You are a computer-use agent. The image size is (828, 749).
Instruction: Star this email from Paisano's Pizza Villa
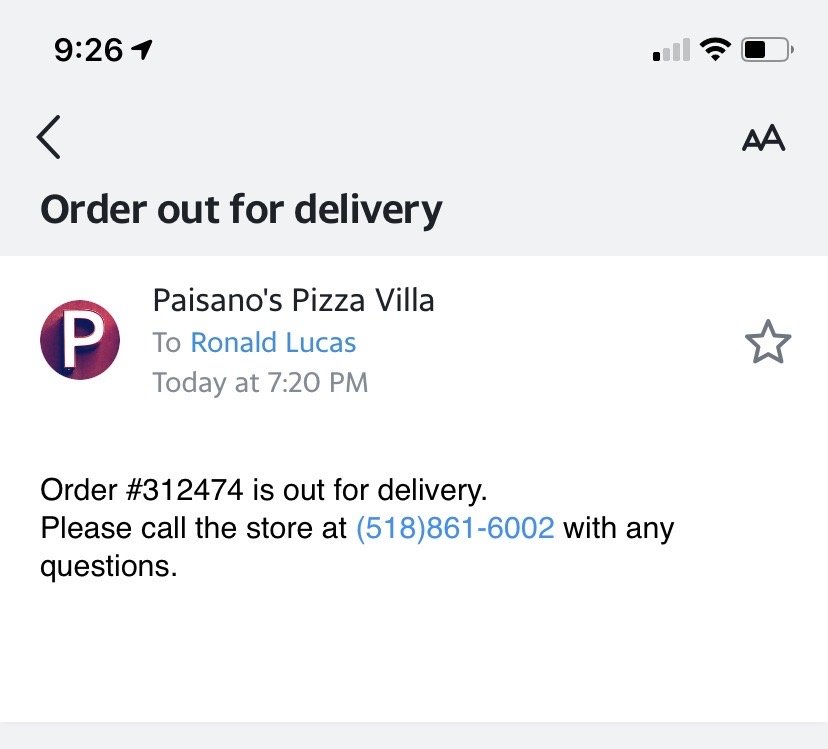pos(768,342)
